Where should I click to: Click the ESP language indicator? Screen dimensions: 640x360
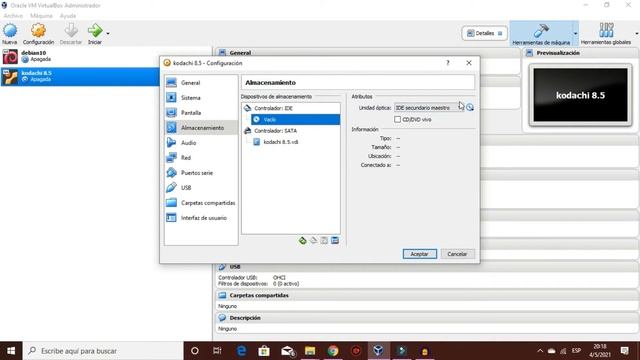tap(576, 351)
